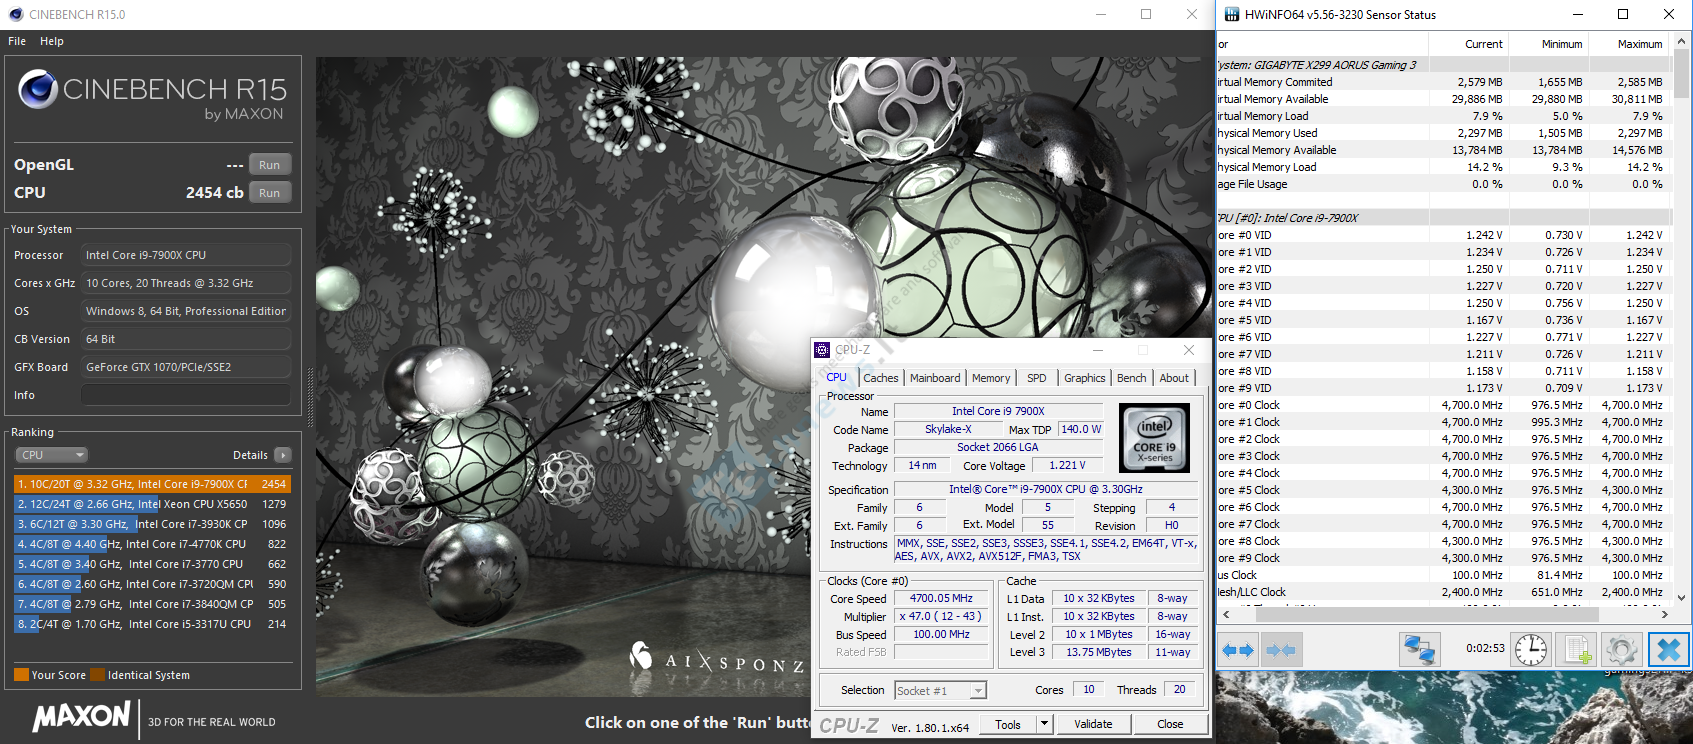Click HWiNFO clock reset timer icon
Screen dimensions: 1693x744
[x=1531, y=650]
